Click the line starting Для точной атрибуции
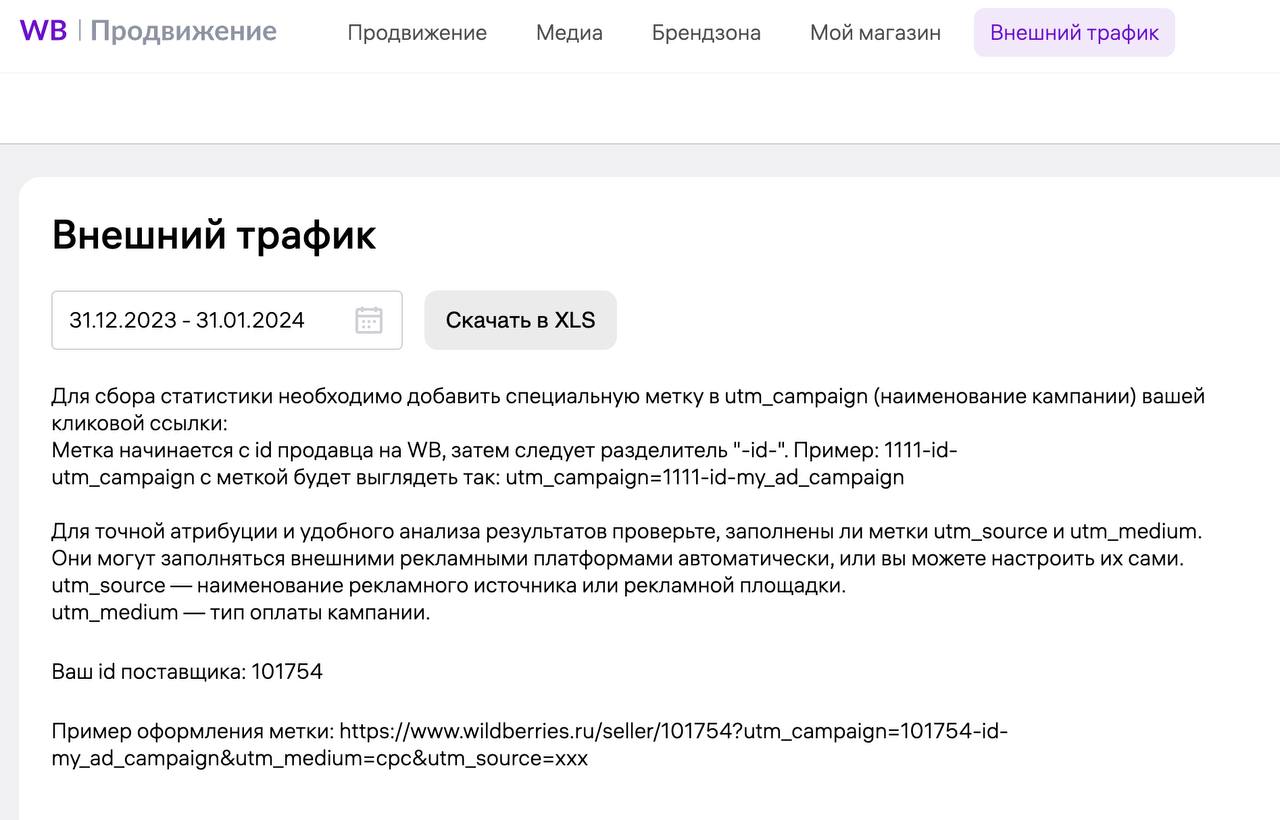Screen dimensions: 1280x820 (x=626, y=531)
